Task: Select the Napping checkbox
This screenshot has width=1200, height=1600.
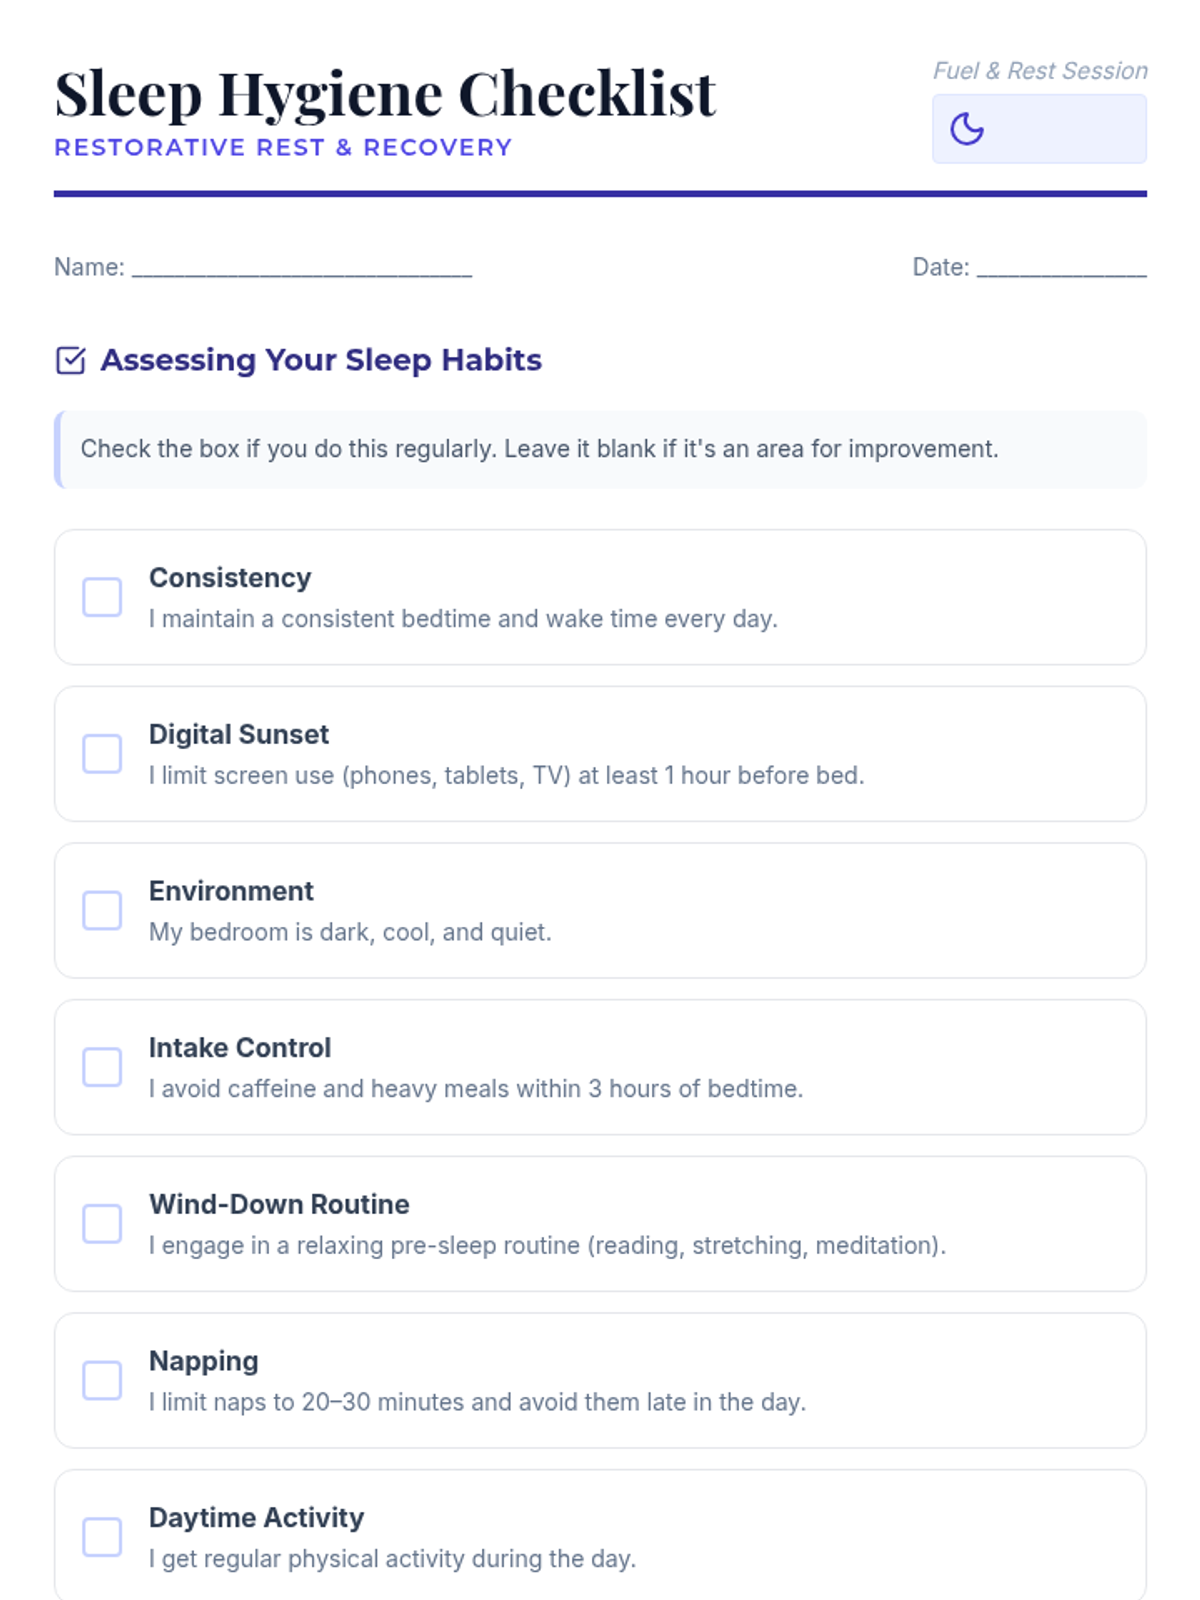Action: click(x=102, y=1381)
